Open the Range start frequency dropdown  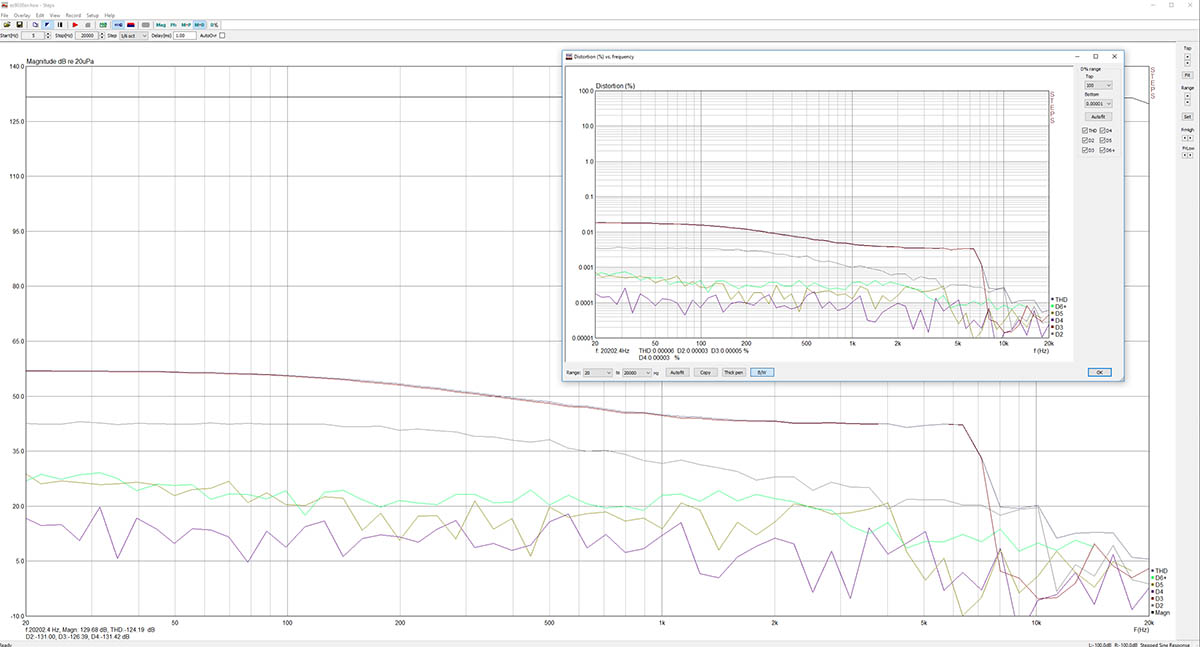pyautogui.click(x=598, y=372)
